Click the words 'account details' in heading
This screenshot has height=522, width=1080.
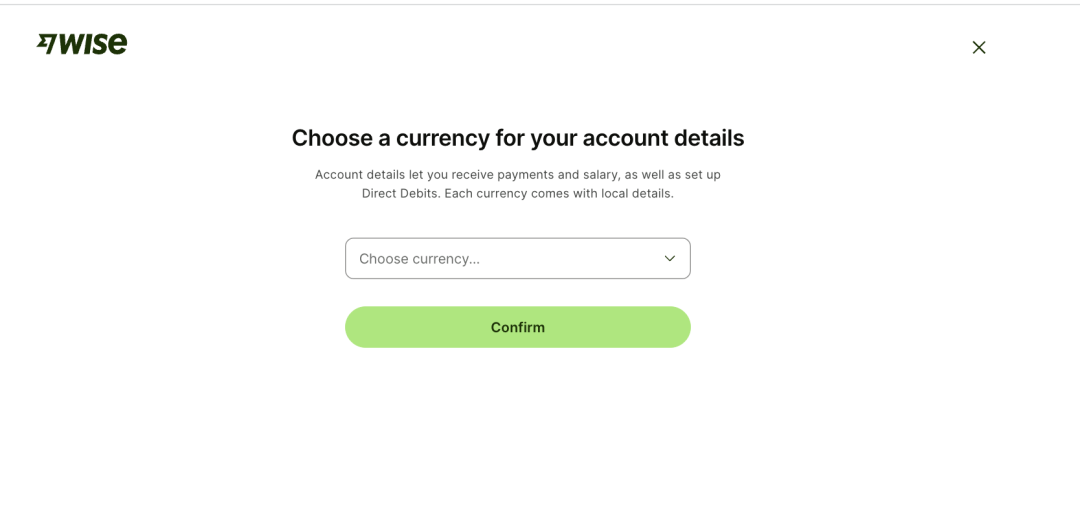pos(663,138)
